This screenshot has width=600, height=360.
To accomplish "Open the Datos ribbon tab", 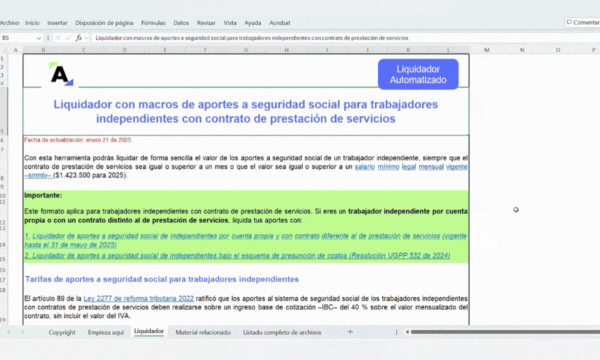I will 181,23.
